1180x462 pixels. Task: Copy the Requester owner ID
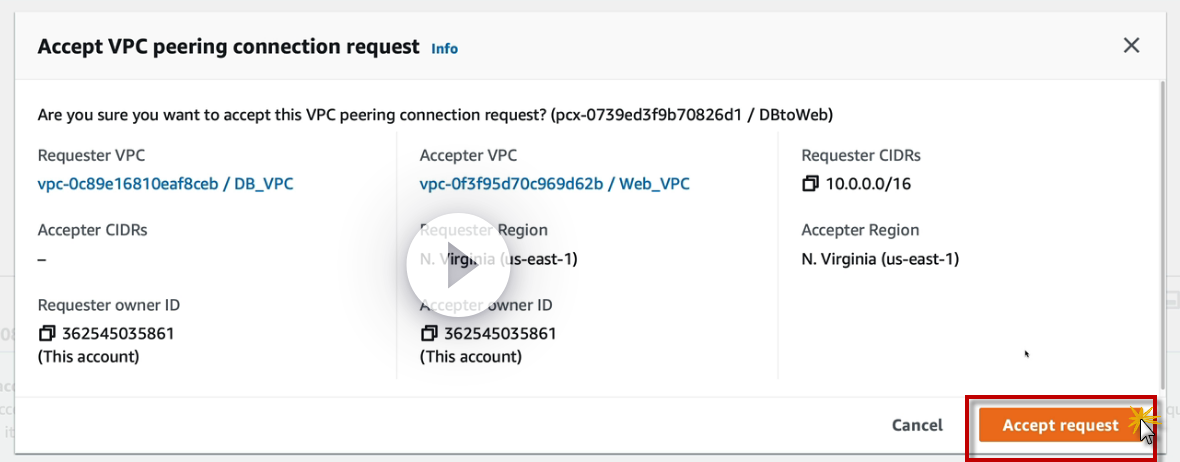pyautogui.click(x=46, y=333)
